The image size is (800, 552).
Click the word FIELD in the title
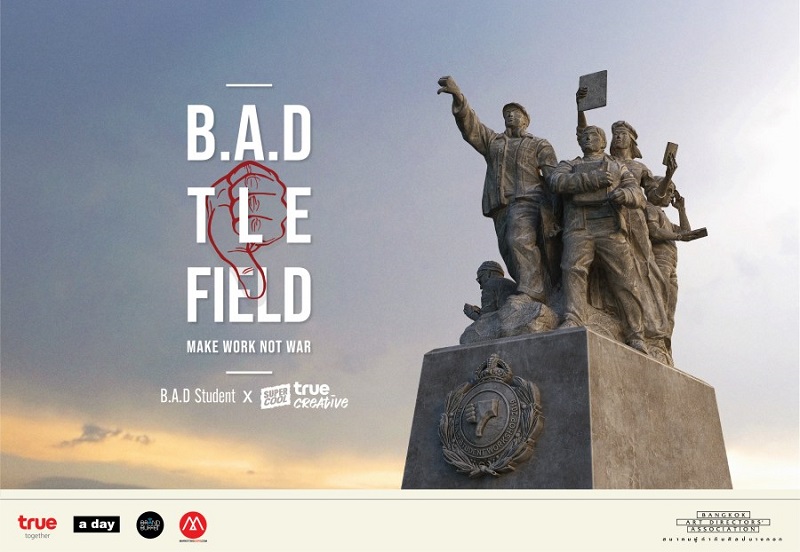[x=249, y=295]
